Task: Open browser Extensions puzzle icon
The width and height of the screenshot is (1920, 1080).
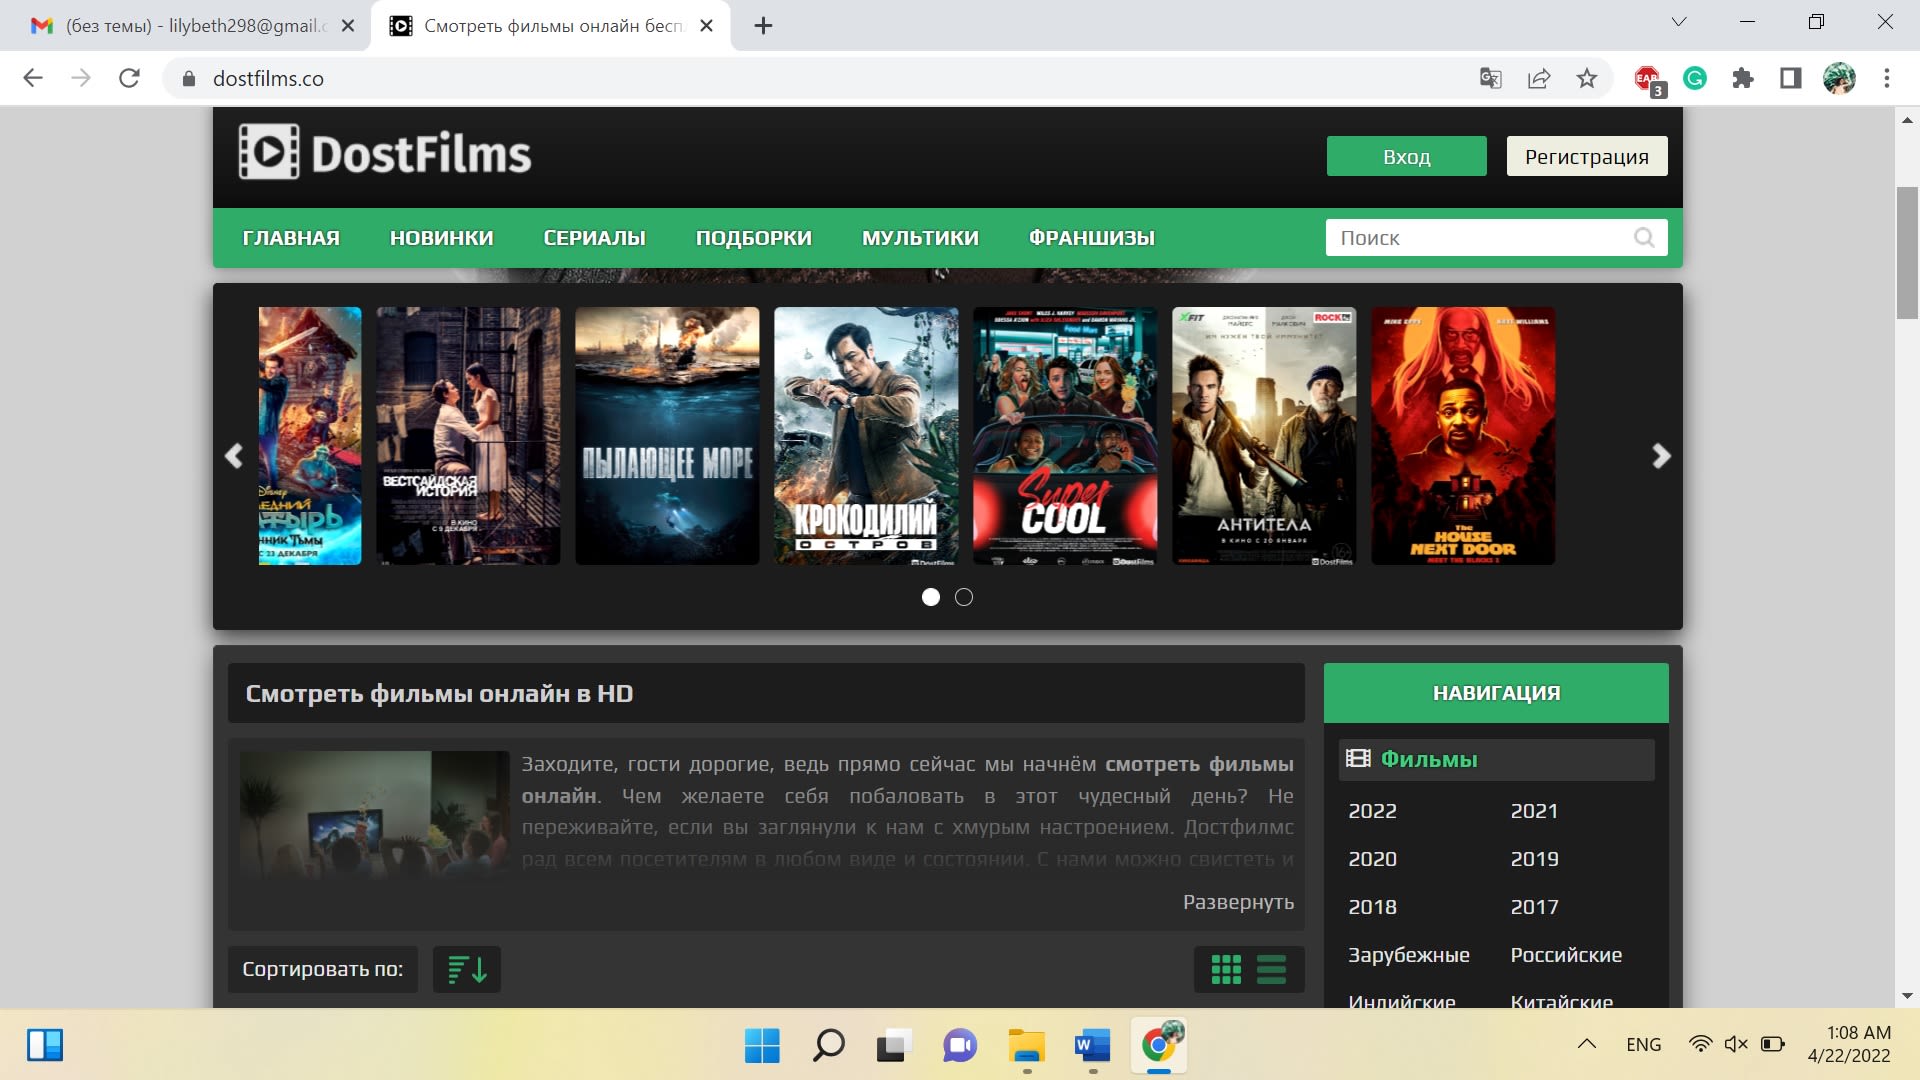Action: (1743, 78)
